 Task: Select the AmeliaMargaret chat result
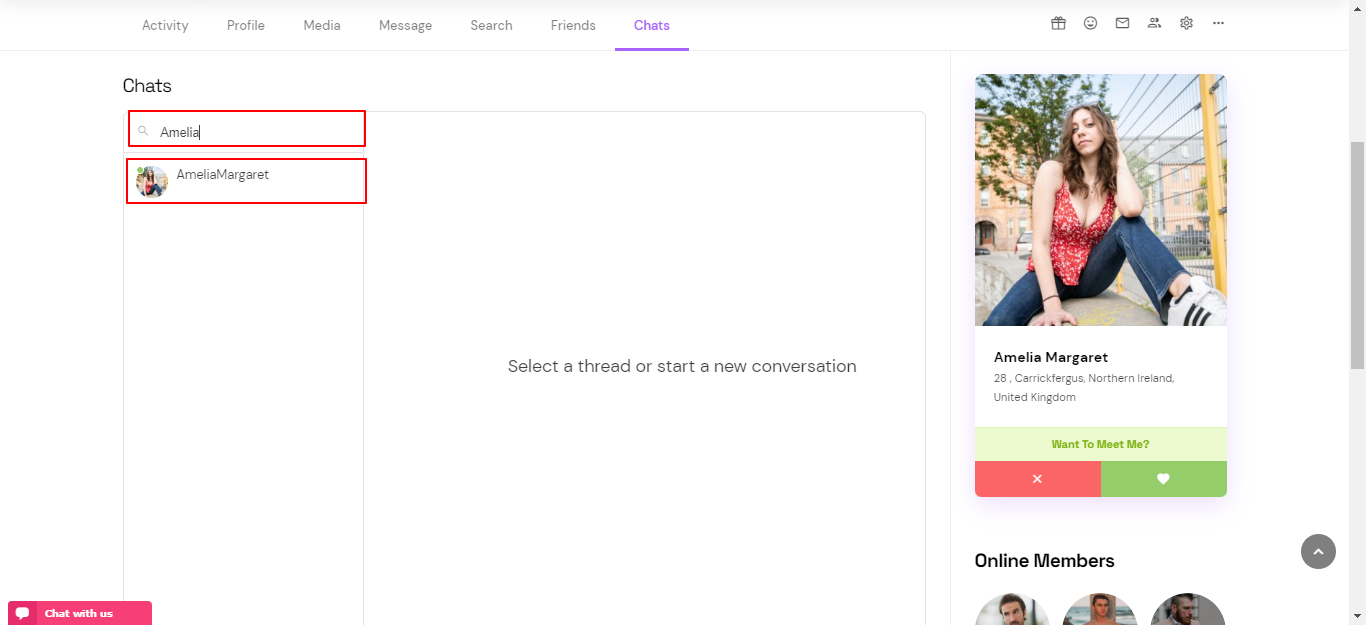(x=246, y=181)
